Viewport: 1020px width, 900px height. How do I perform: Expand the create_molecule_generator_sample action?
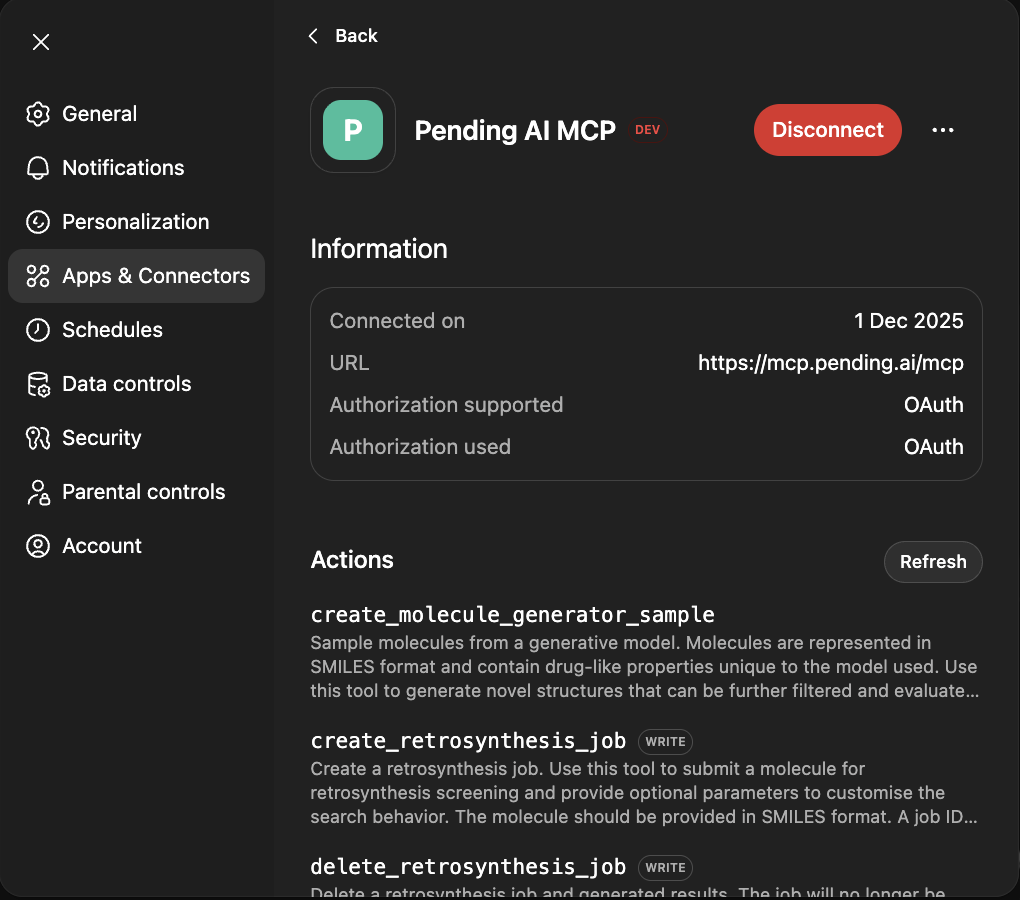coord(512,614)
